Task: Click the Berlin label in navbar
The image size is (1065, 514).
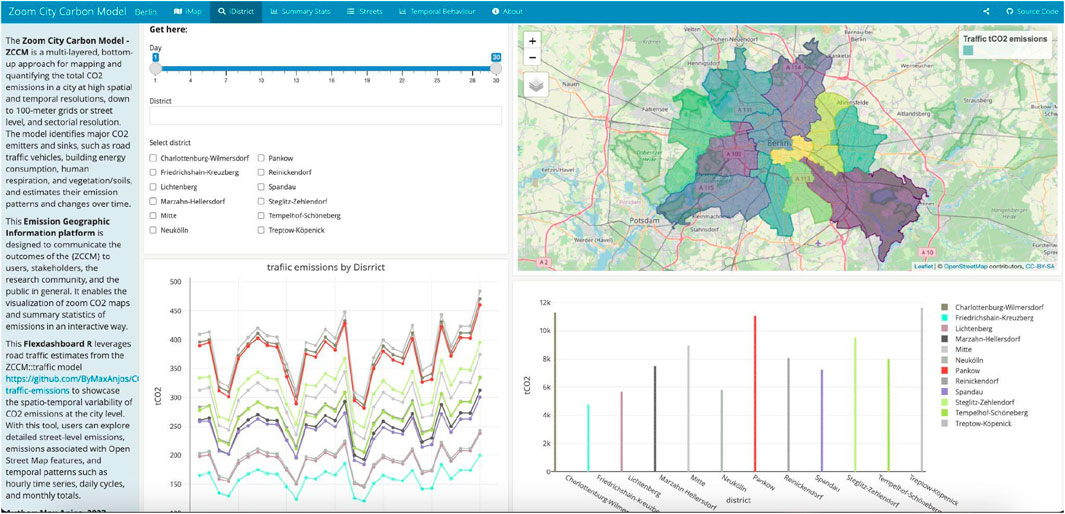Action: pos(145,12)
